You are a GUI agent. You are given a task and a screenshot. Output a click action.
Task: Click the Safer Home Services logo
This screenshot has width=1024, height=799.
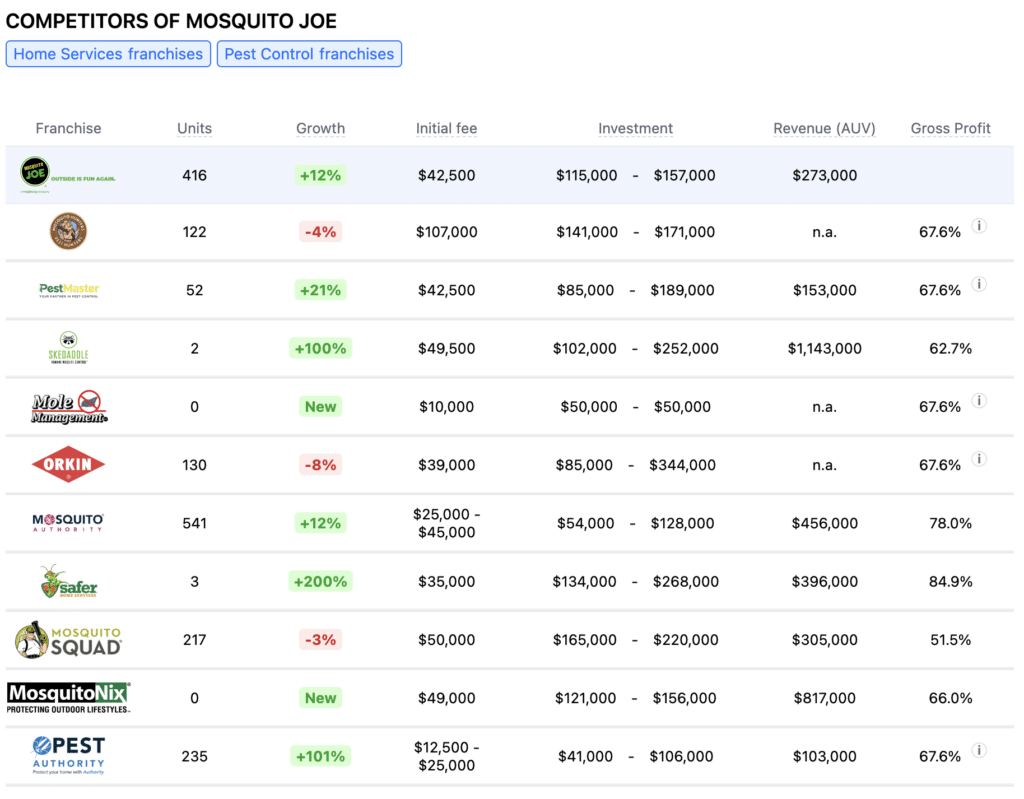(69, 581)
